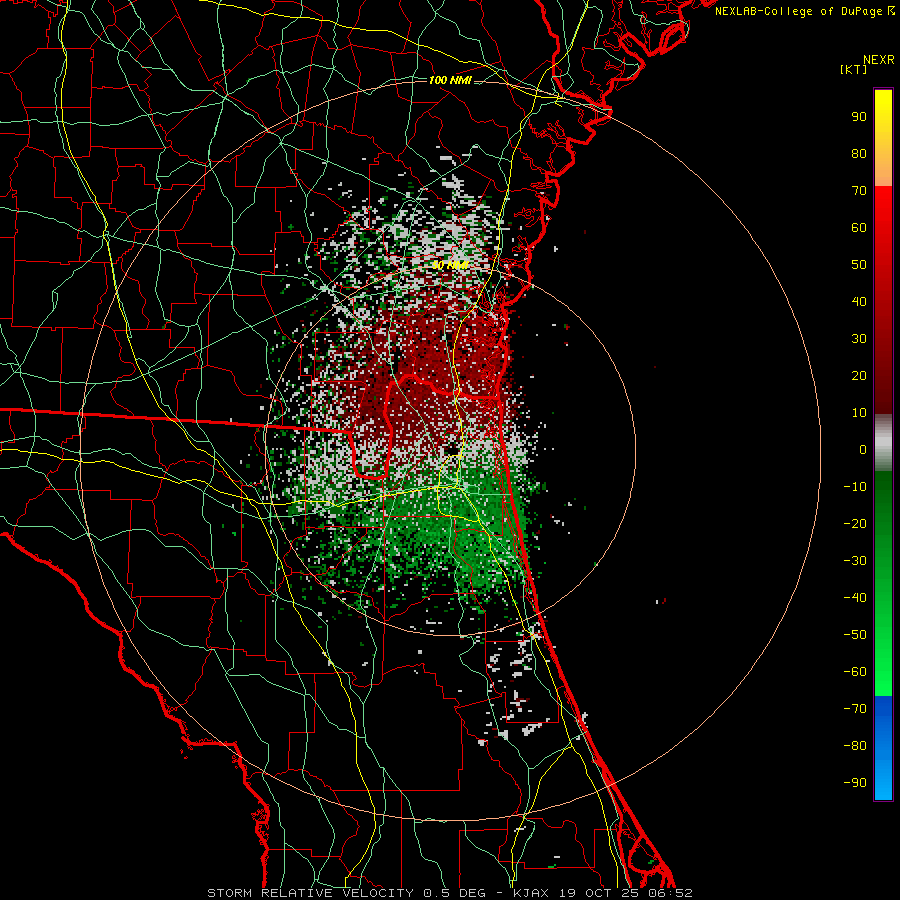The width and height of the screenshot is (900, 900).
Task: Click the 100 NMI range ring label
Action: point(450,80)
